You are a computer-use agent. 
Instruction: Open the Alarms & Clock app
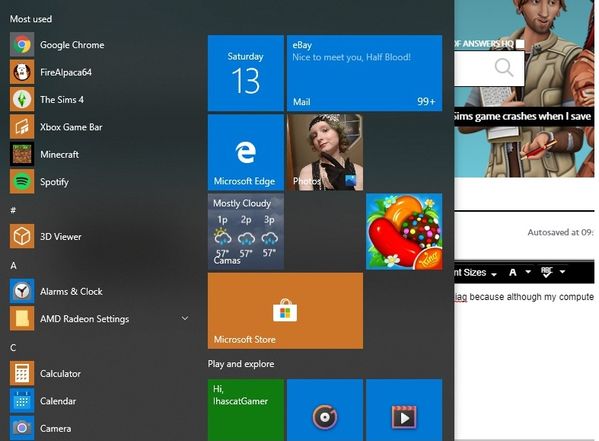pyautogui.click(x=101, y=291)
